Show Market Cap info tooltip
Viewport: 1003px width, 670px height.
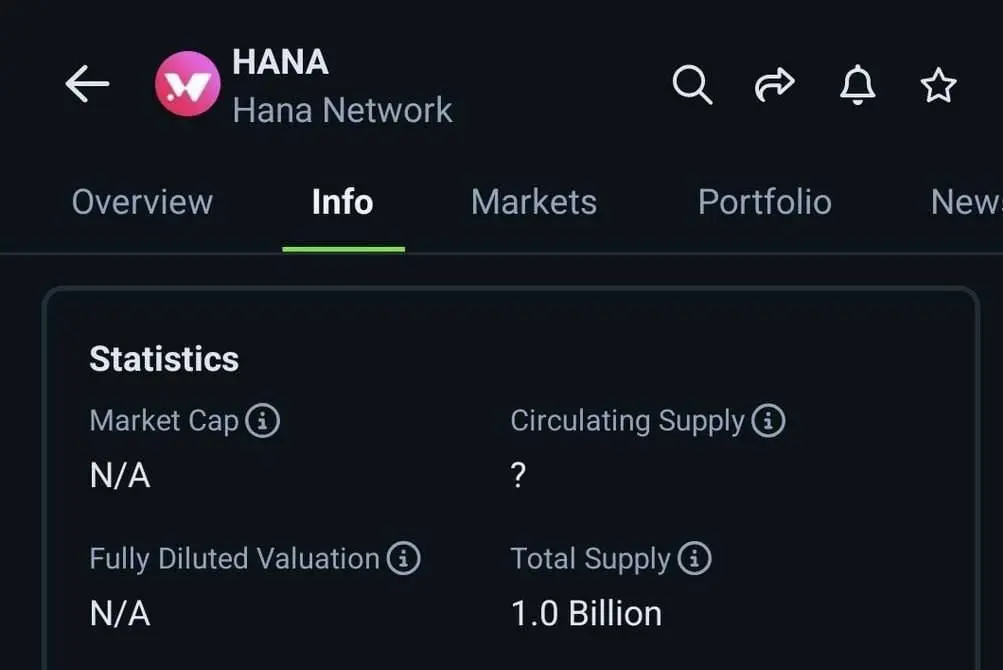tap(262, 420)
